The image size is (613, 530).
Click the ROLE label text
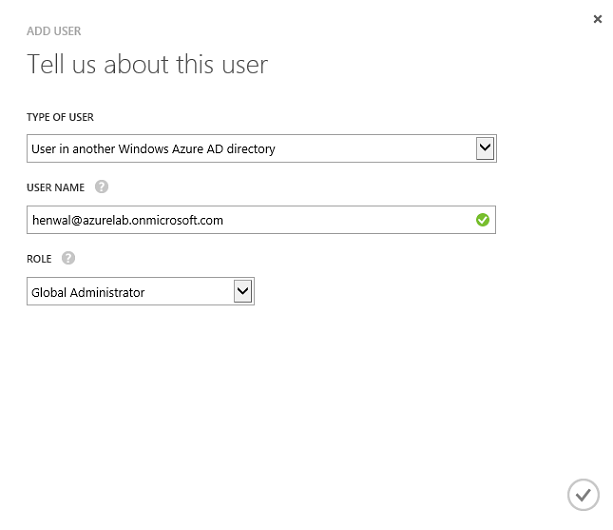pos(39,259)
